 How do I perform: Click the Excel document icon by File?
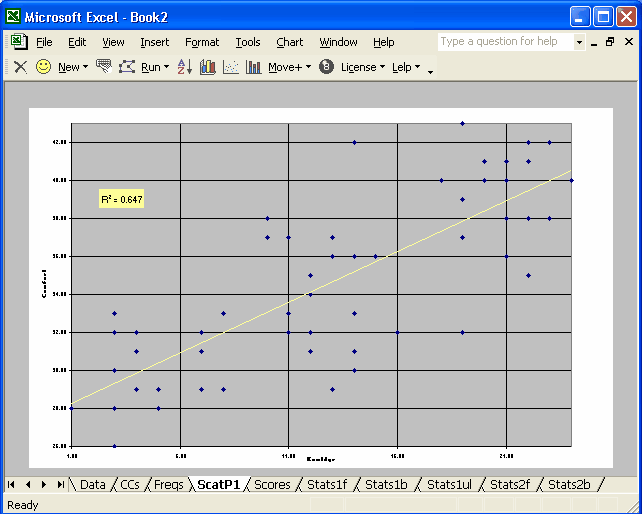tap(19, 42)
